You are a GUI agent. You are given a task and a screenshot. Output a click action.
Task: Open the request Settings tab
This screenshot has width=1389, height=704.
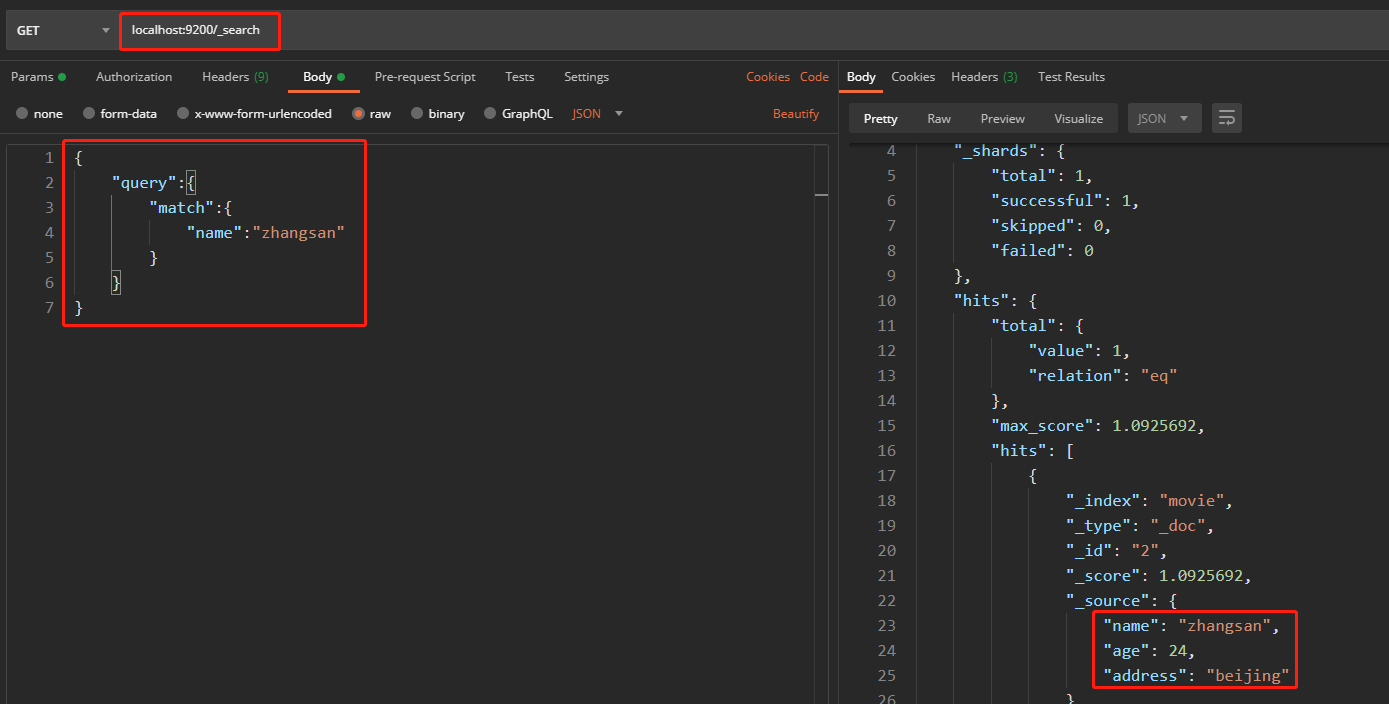pyautogui.click(x=586, y=77)
